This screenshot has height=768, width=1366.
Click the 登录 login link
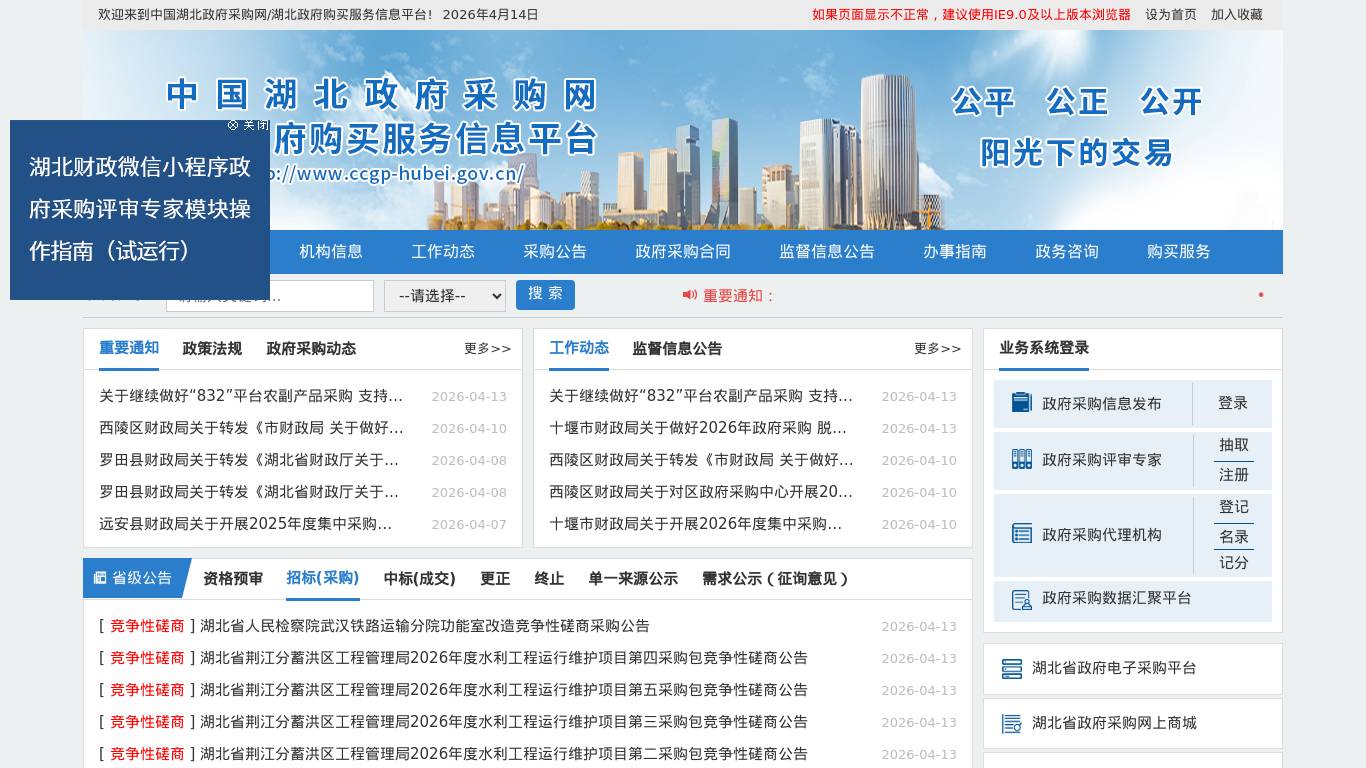coord(1233,402)
